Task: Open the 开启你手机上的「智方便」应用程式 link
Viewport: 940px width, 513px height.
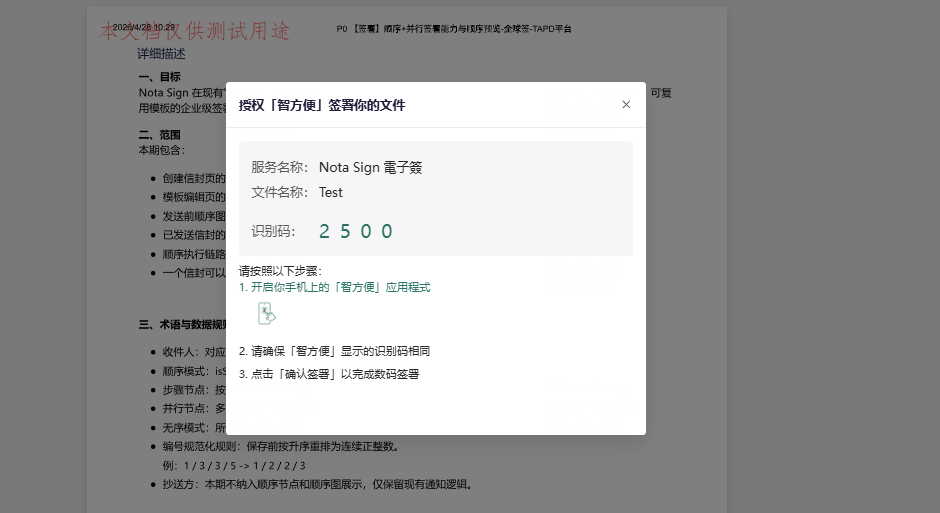Action: (x=335, y=287)
